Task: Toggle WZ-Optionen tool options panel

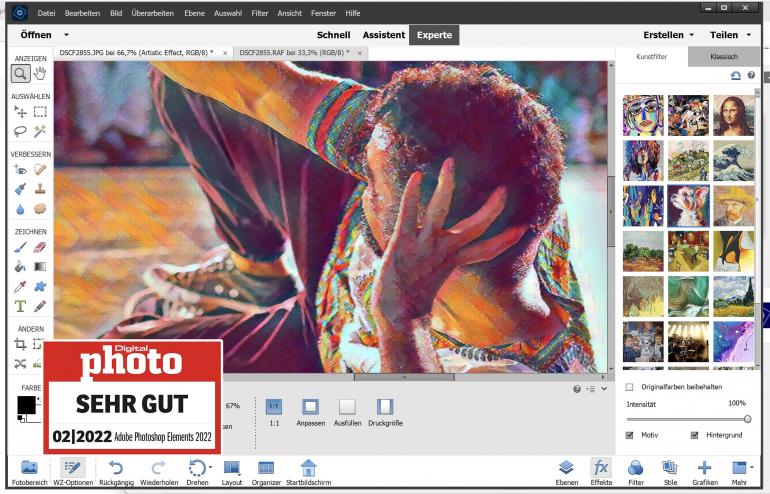Action: 73,472
